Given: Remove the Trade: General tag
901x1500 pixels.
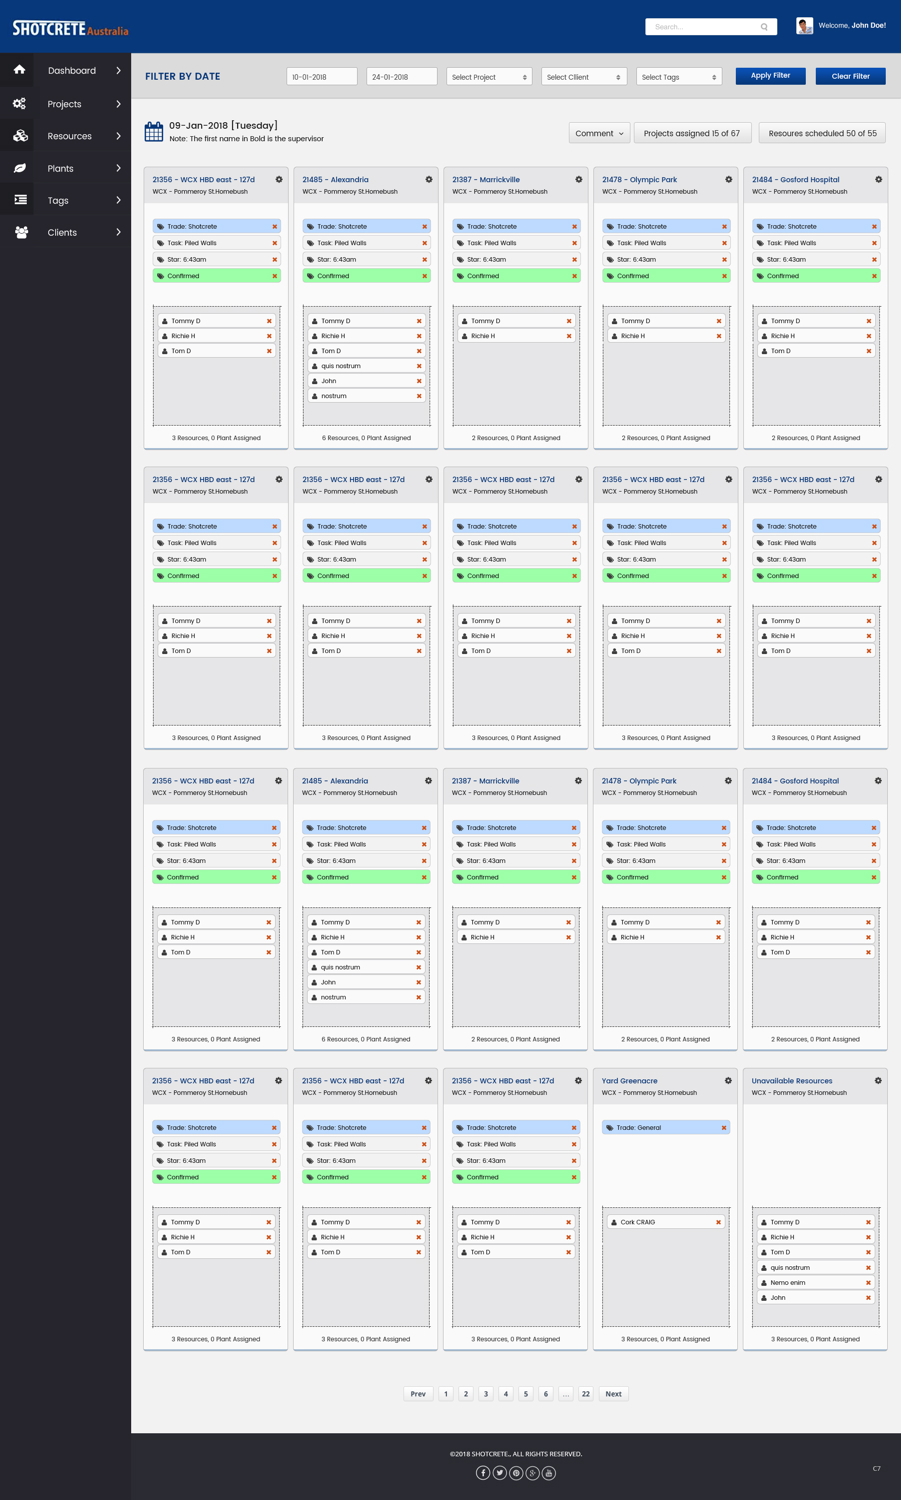Looking at the screenshot, I should click(x=724, y=1128).
